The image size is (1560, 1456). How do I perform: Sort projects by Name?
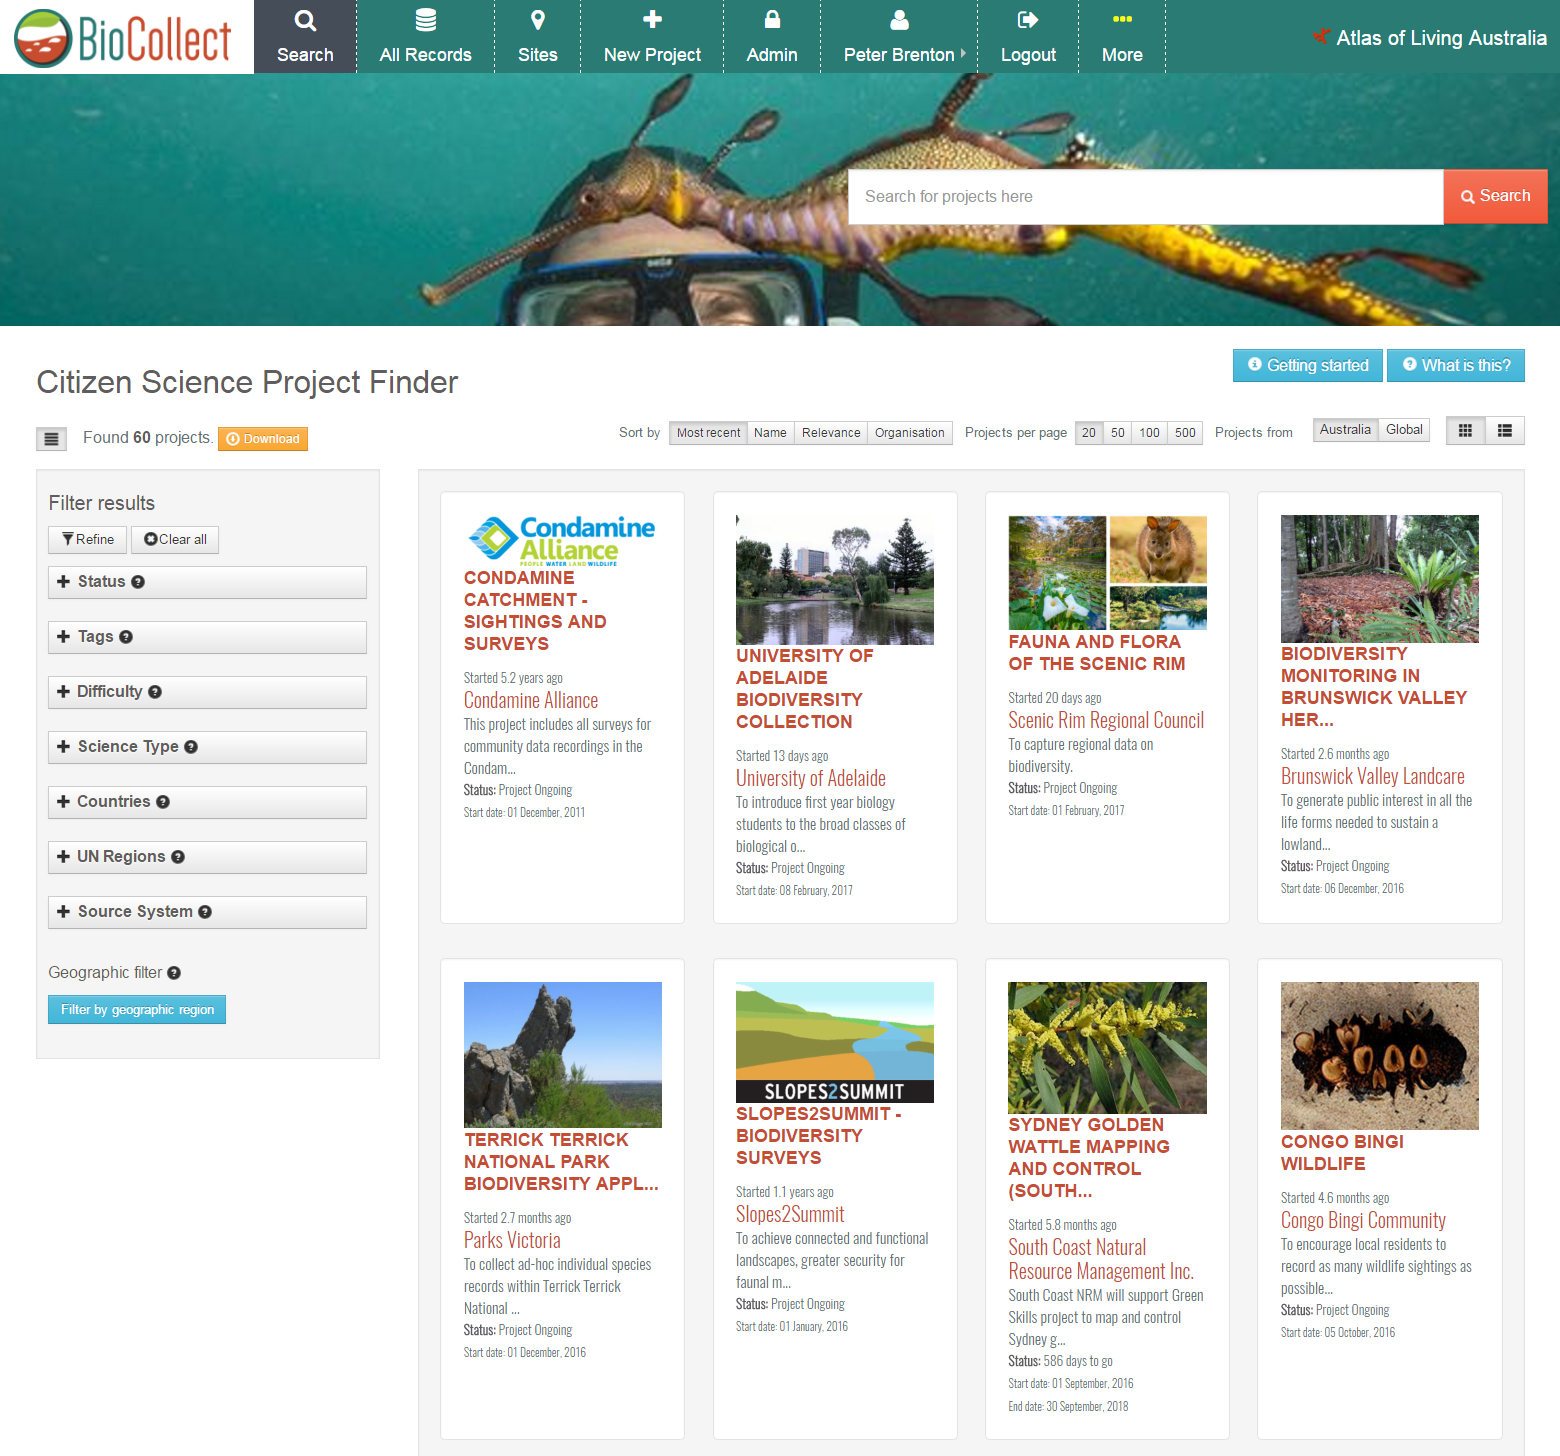point(770,433)
